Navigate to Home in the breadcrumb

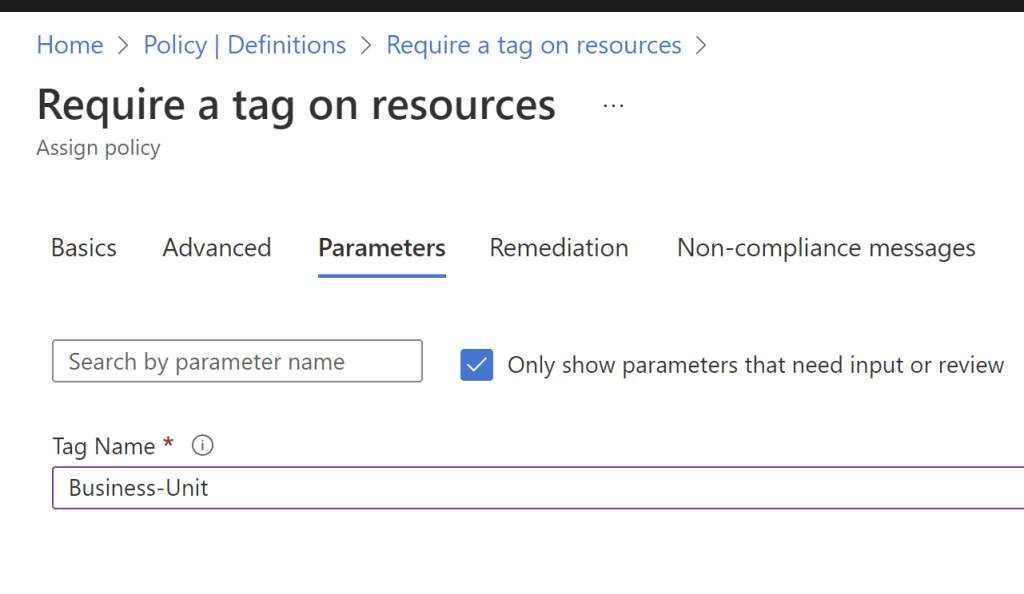pos(70,46)
